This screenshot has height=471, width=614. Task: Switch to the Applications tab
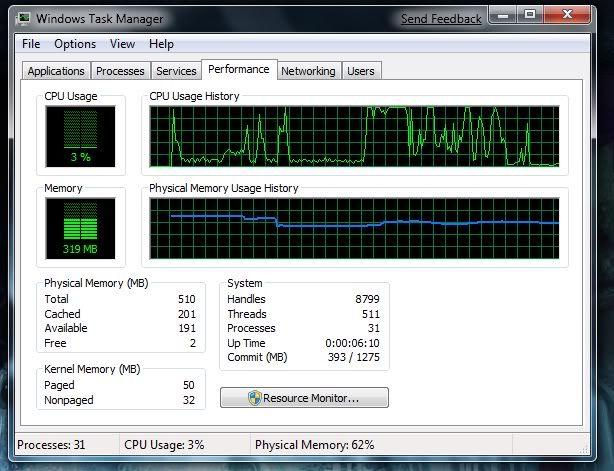[56, 71]
